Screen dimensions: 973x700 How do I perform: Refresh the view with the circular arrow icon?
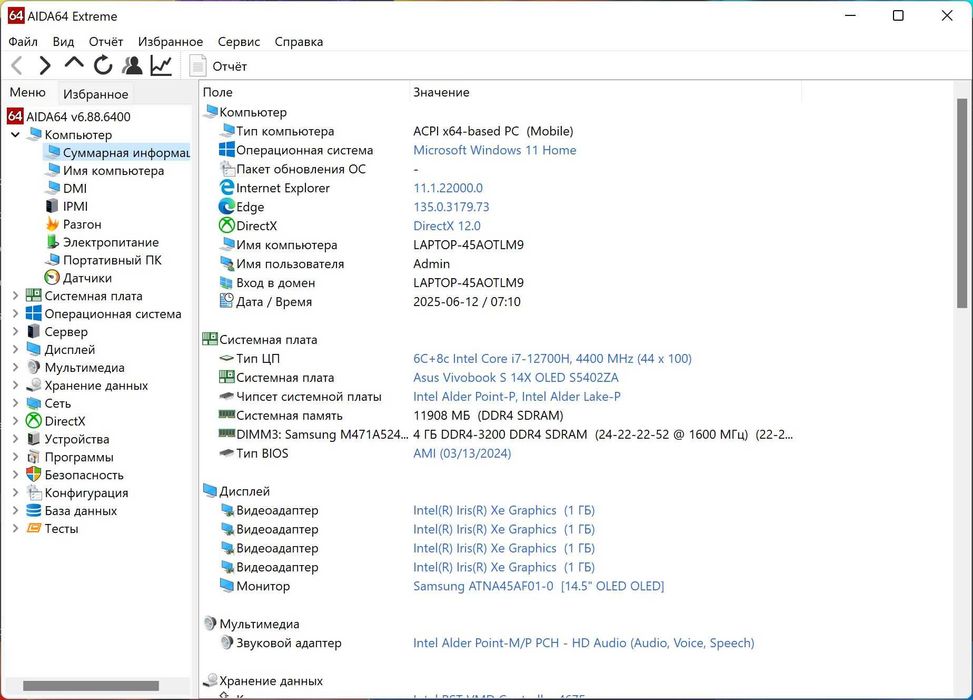[x=103, y=65]
